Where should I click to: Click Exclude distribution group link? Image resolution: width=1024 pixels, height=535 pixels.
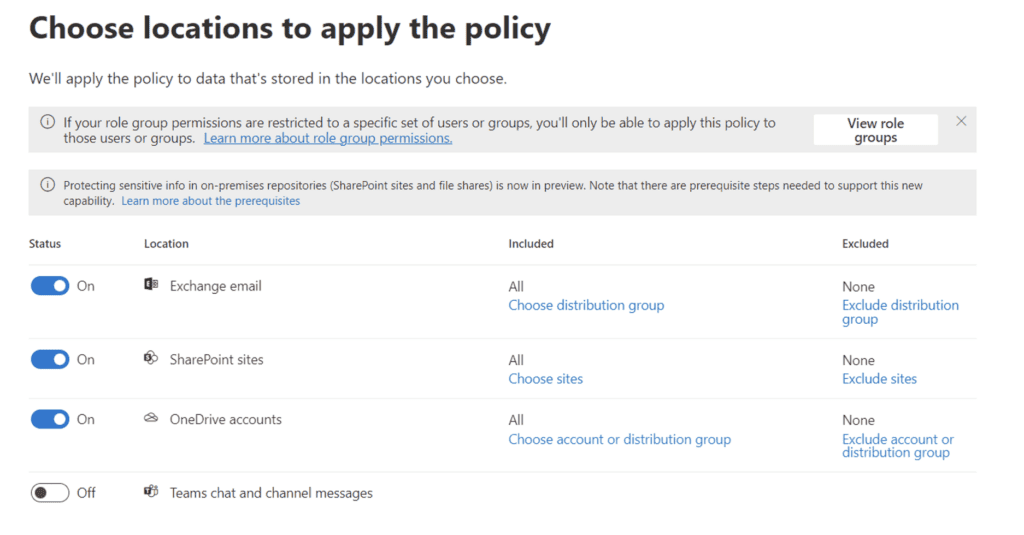[x=900, y=312]
